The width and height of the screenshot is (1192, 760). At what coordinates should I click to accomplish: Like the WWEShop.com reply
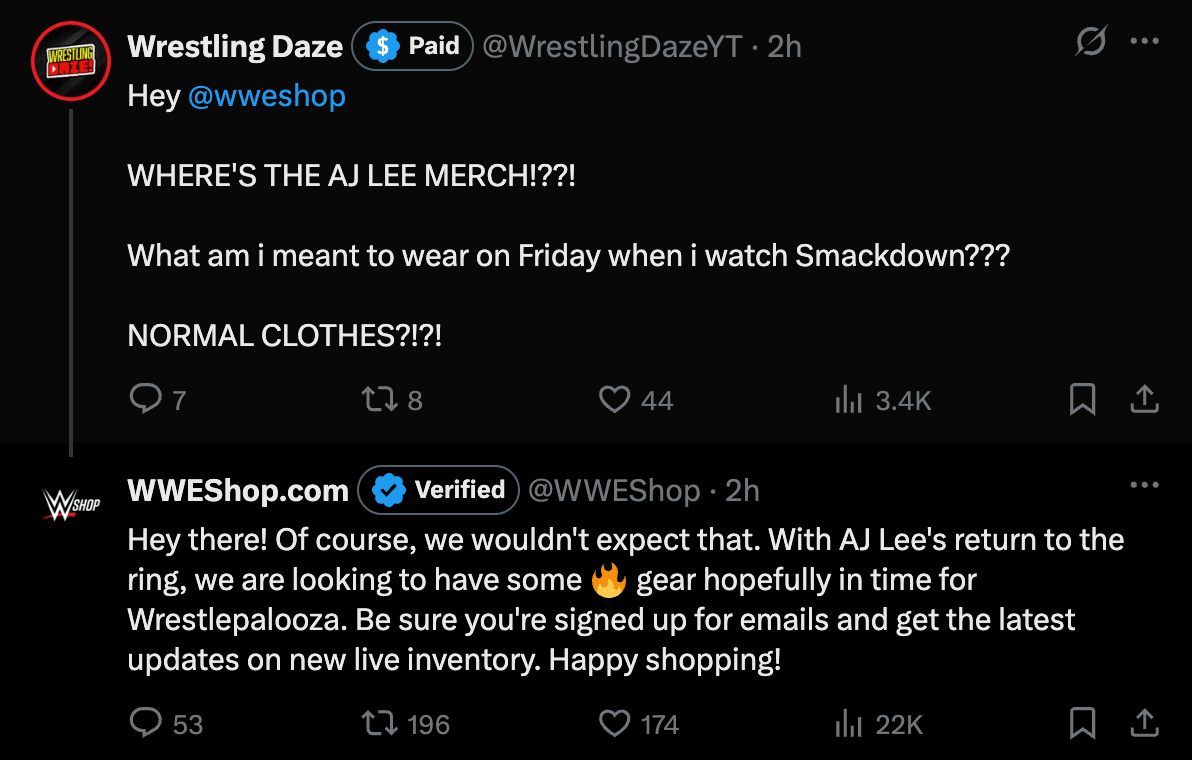[x=613, y=723]
